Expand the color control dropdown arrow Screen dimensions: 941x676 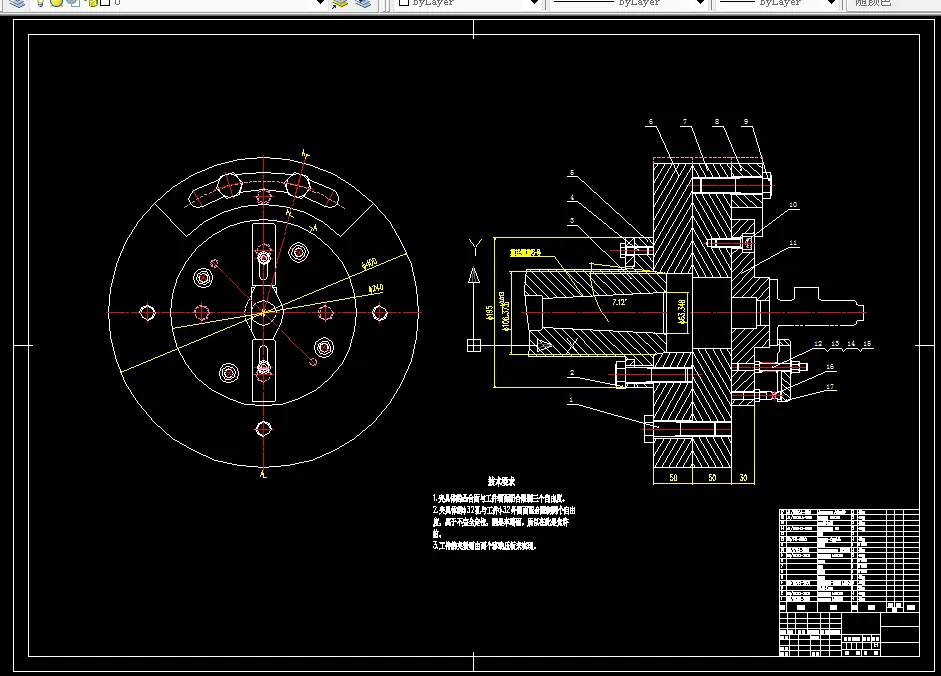tap(535, 3)
